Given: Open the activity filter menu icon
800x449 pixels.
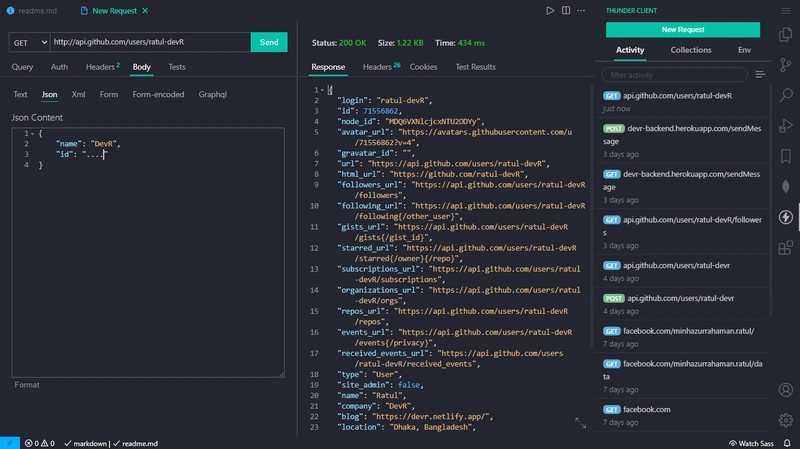Looking at the screenshot, I should pos(760,75).
